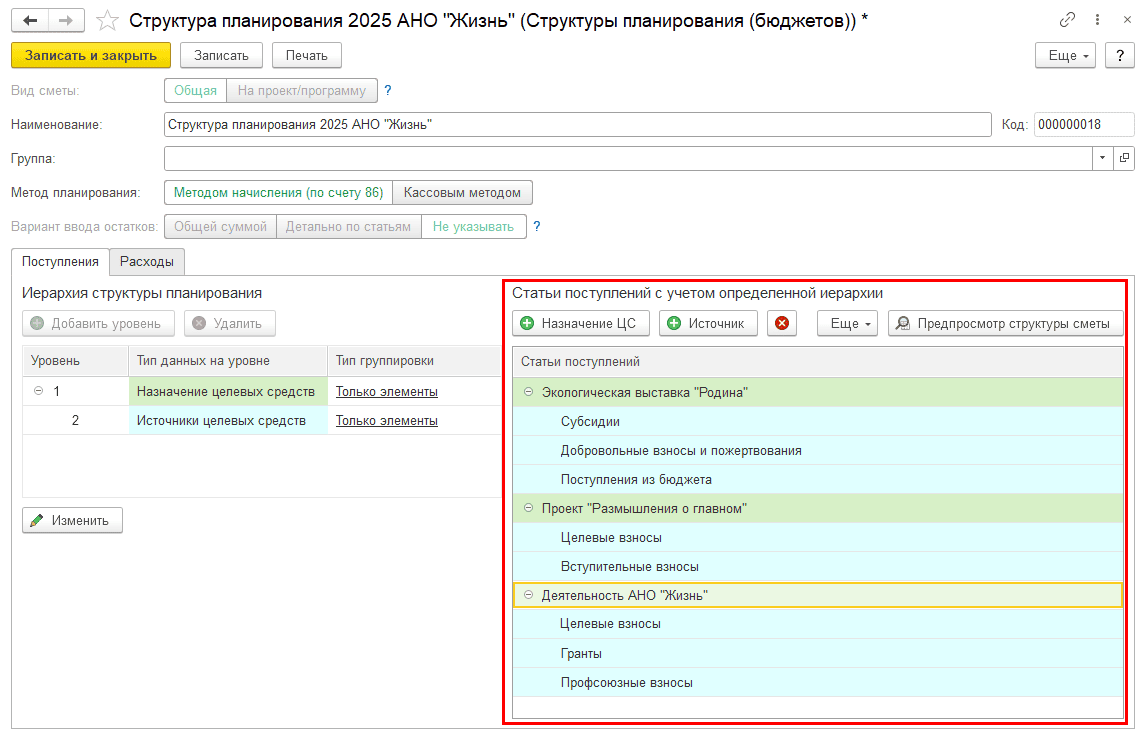Open the Группа dropdown arrow
The height and width of the screenshot is (732, 1143).
[x=1102, y=158]
